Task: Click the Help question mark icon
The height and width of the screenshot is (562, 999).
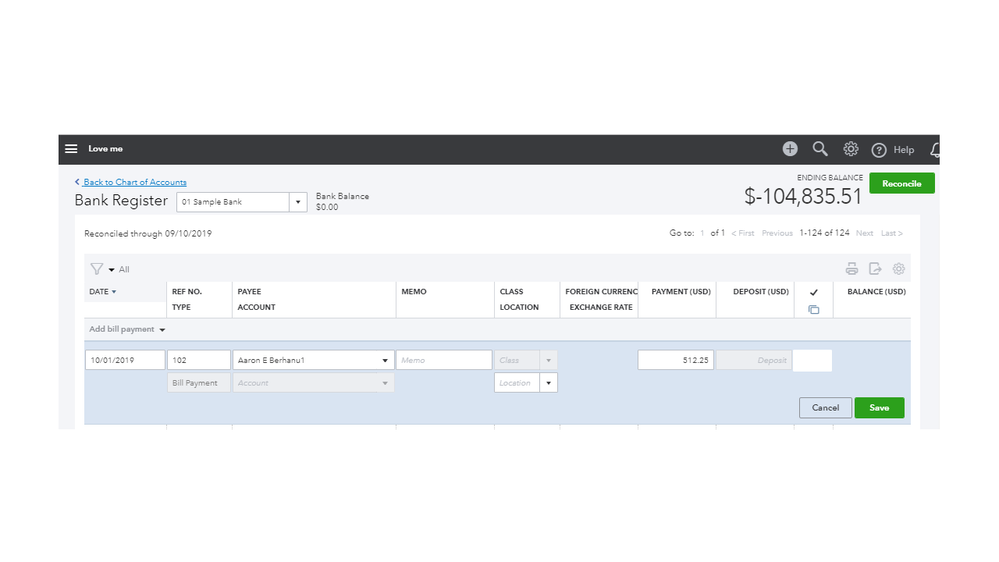Action: (879, 150)
